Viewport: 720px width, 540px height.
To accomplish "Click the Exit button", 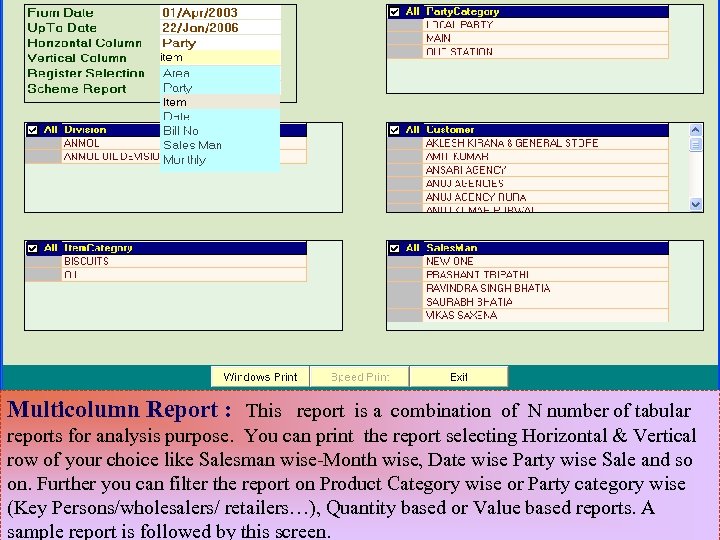I will point(459,377).
